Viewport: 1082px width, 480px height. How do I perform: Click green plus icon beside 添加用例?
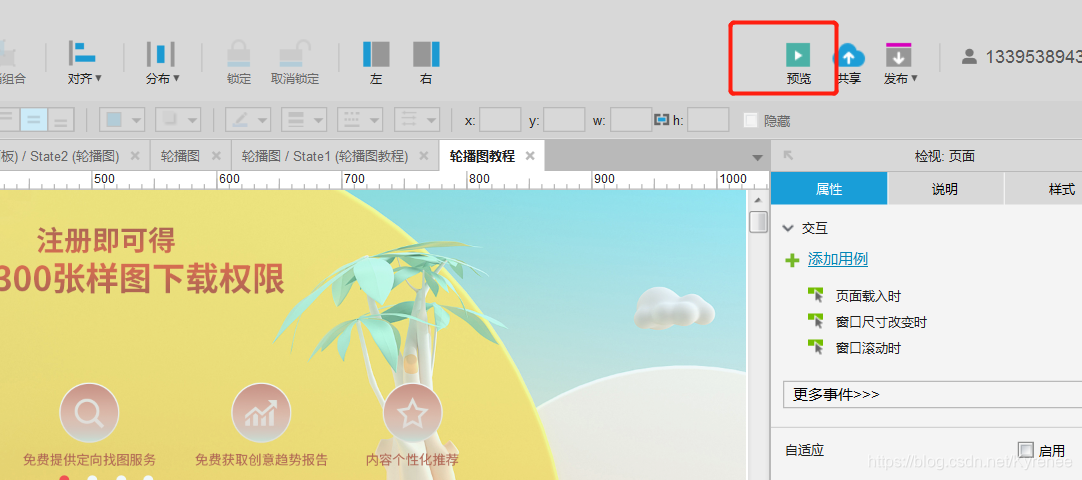point(792,260)
